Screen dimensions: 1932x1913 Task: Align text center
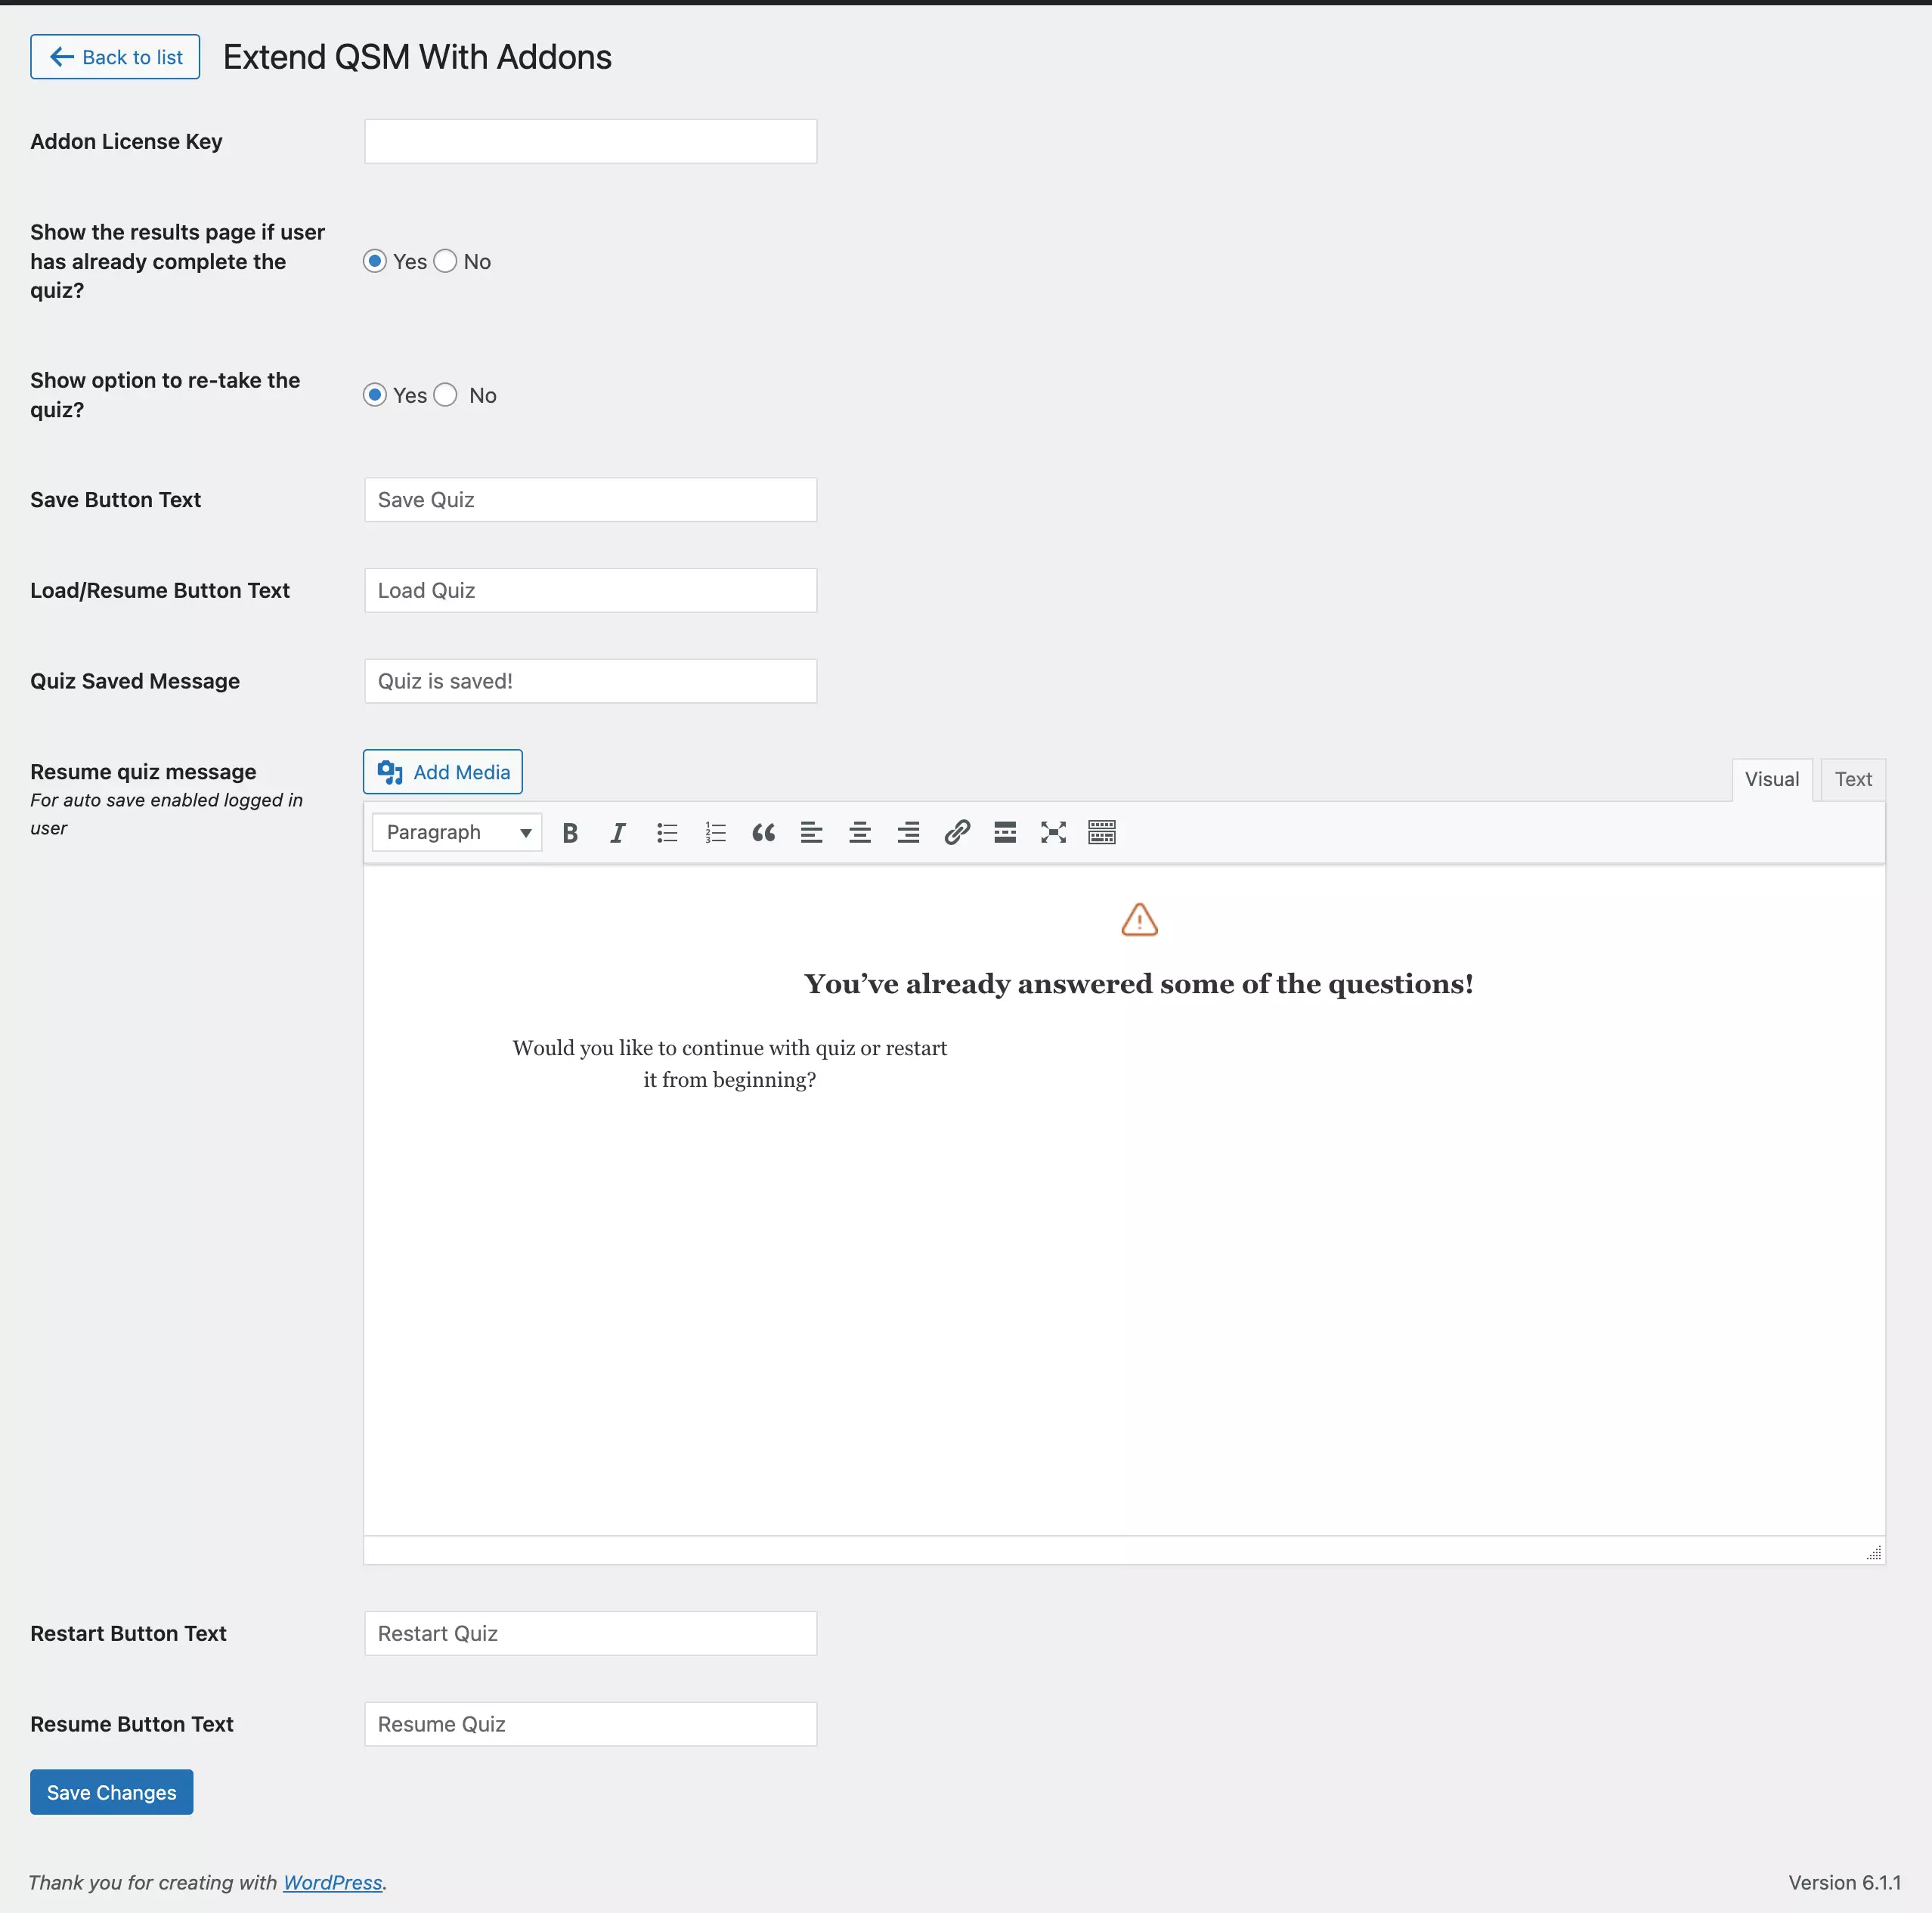click(x=860, y=832)
